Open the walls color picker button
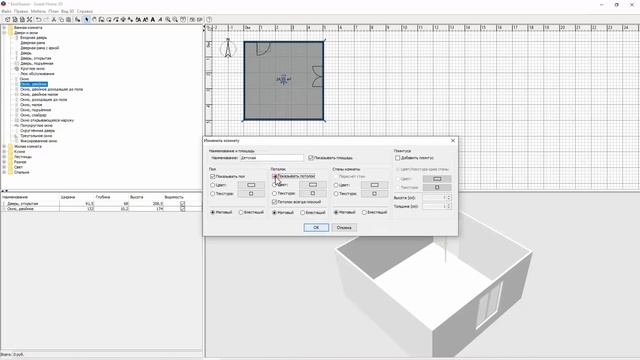 click(374, 185)
